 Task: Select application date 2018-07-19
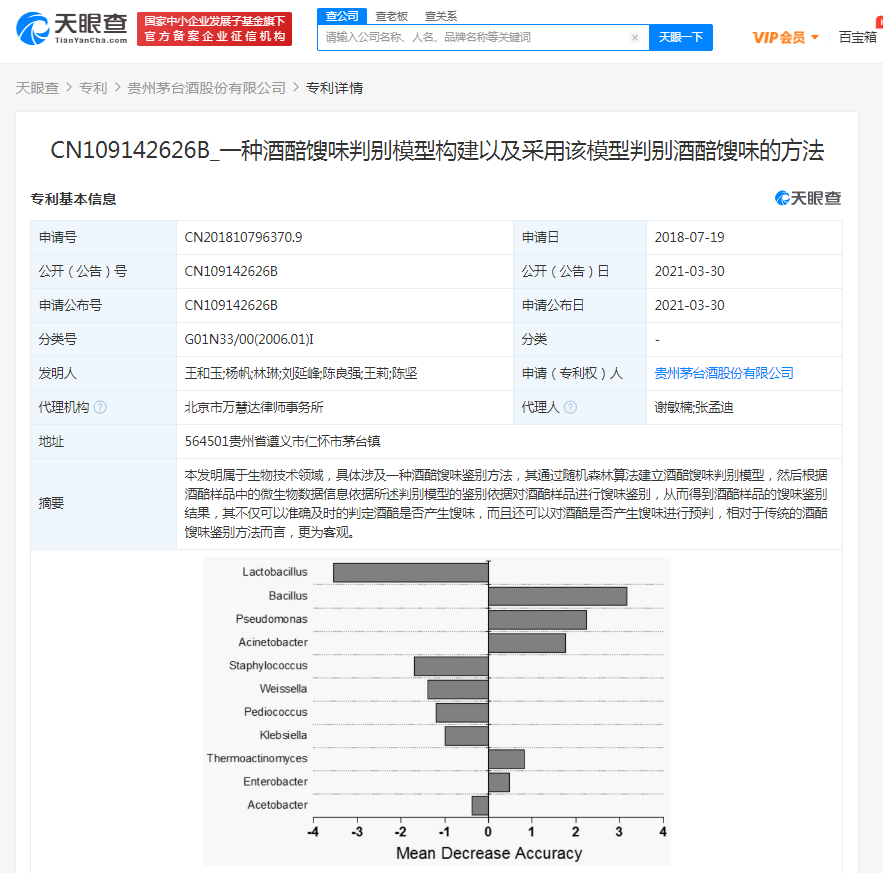(x=689, y=238)
